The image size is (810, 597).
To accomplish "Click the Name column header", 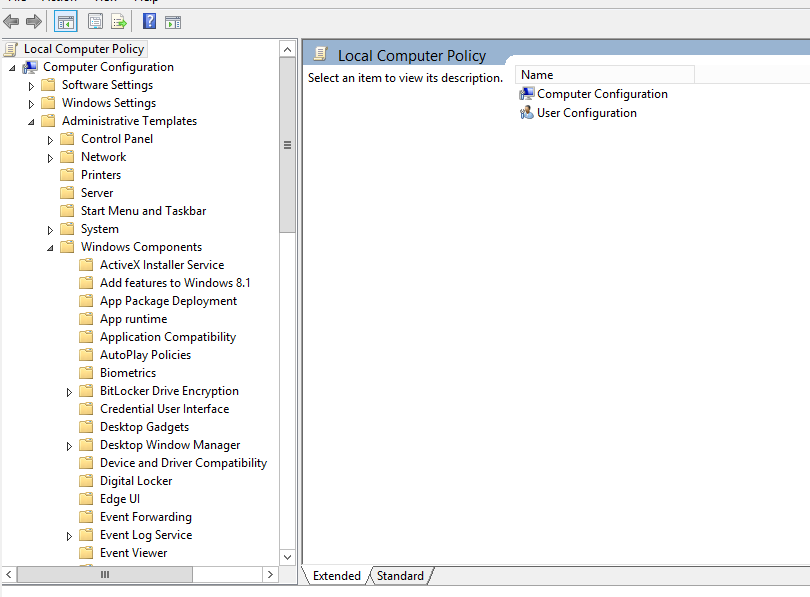I will point(604,75).
